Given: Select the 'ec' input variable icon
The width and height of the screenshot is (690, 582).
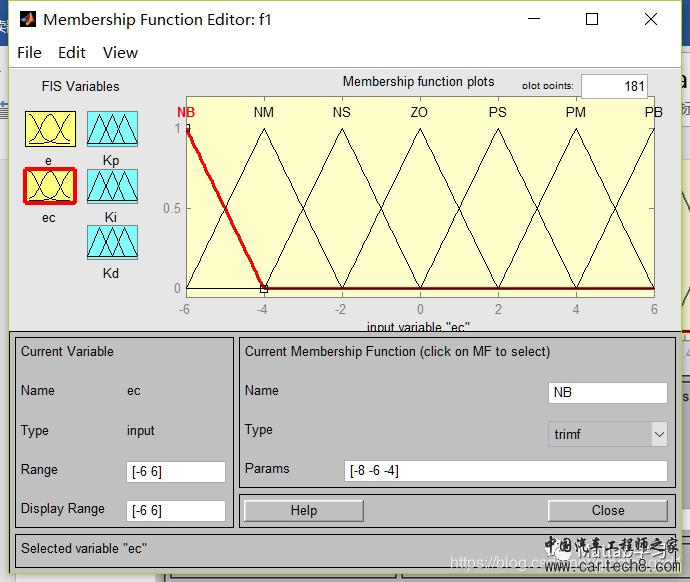Looking at the screenshot, I should pos(50,186).
